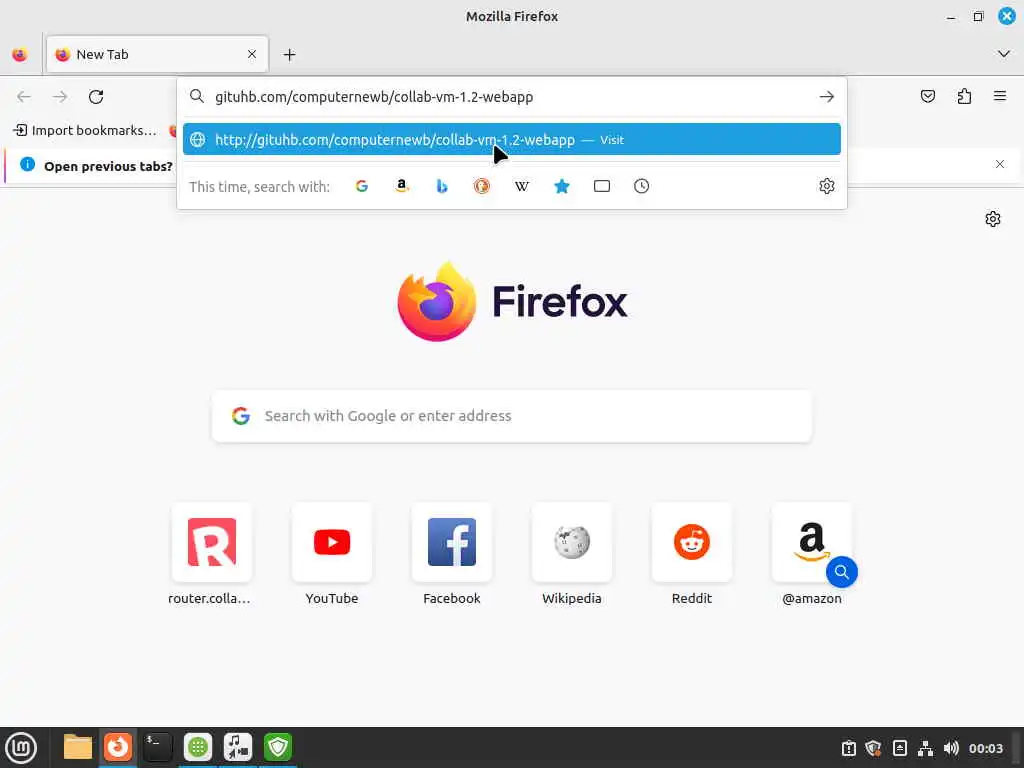The width and height of the screenshot is (1024, 768).
Task: Click the network tray icon
Action: click(925, 748)
